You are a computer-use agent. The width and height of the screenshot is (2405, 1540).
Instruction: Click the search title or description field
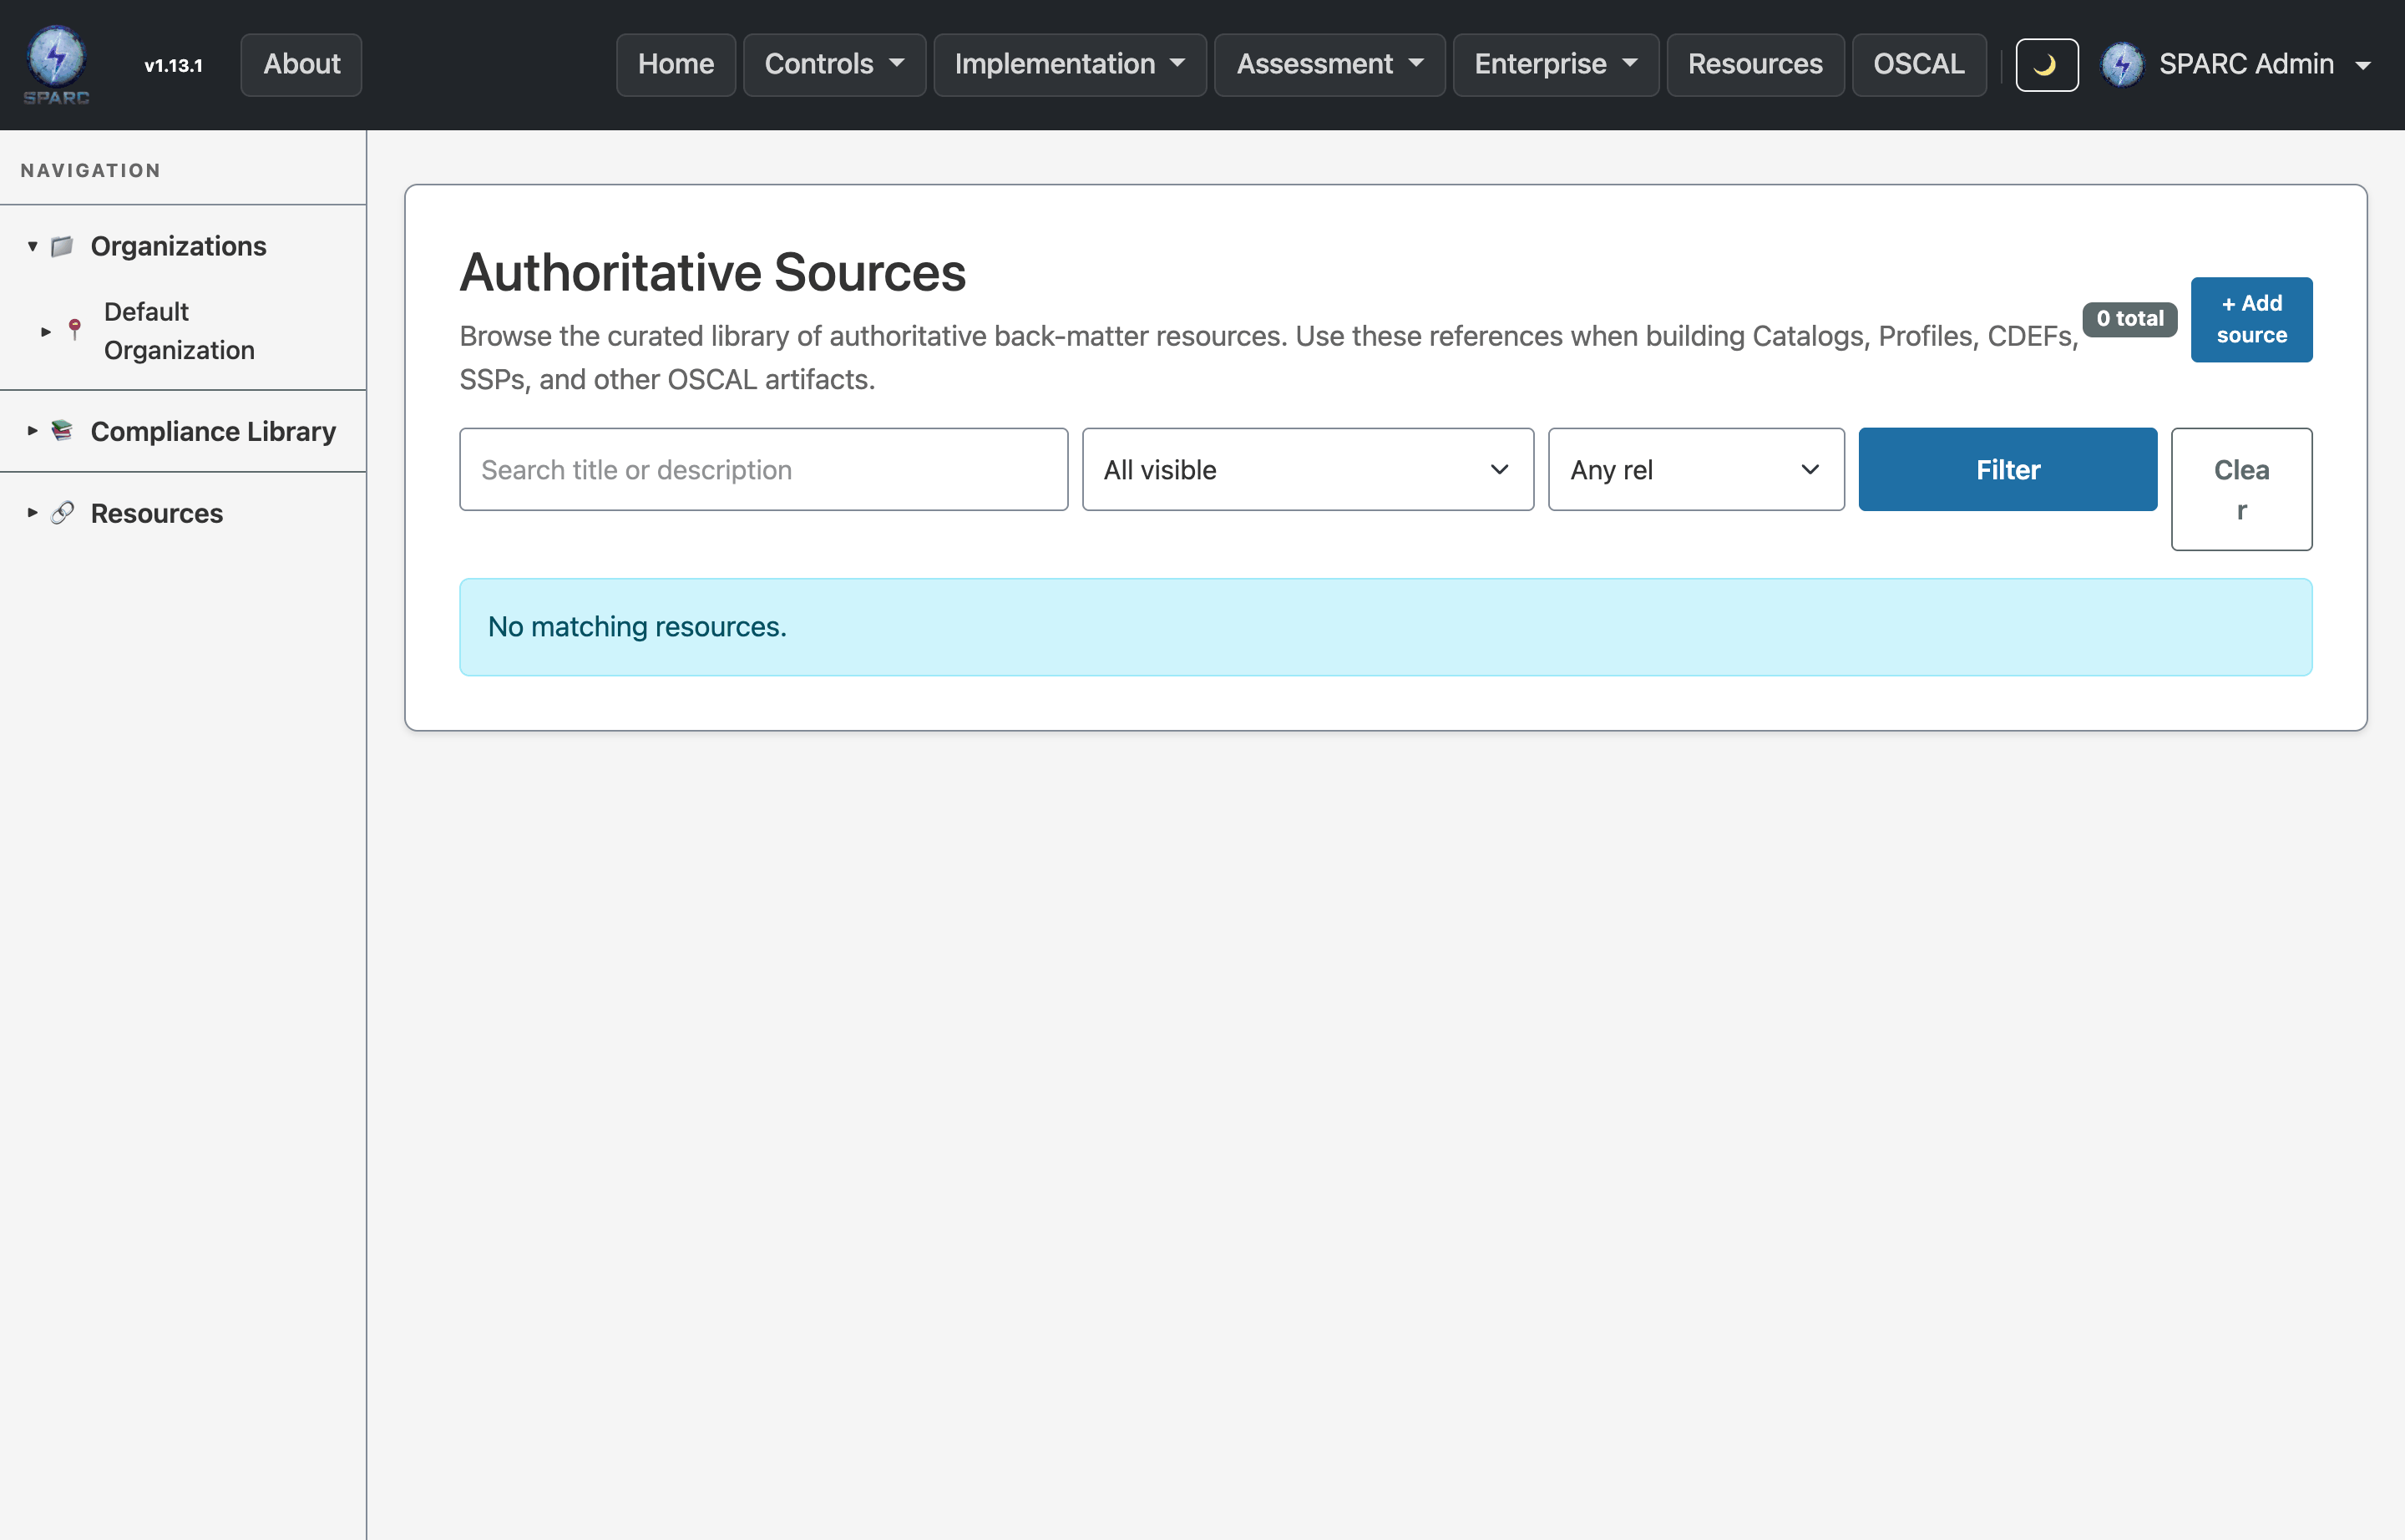tap(763, 470)
